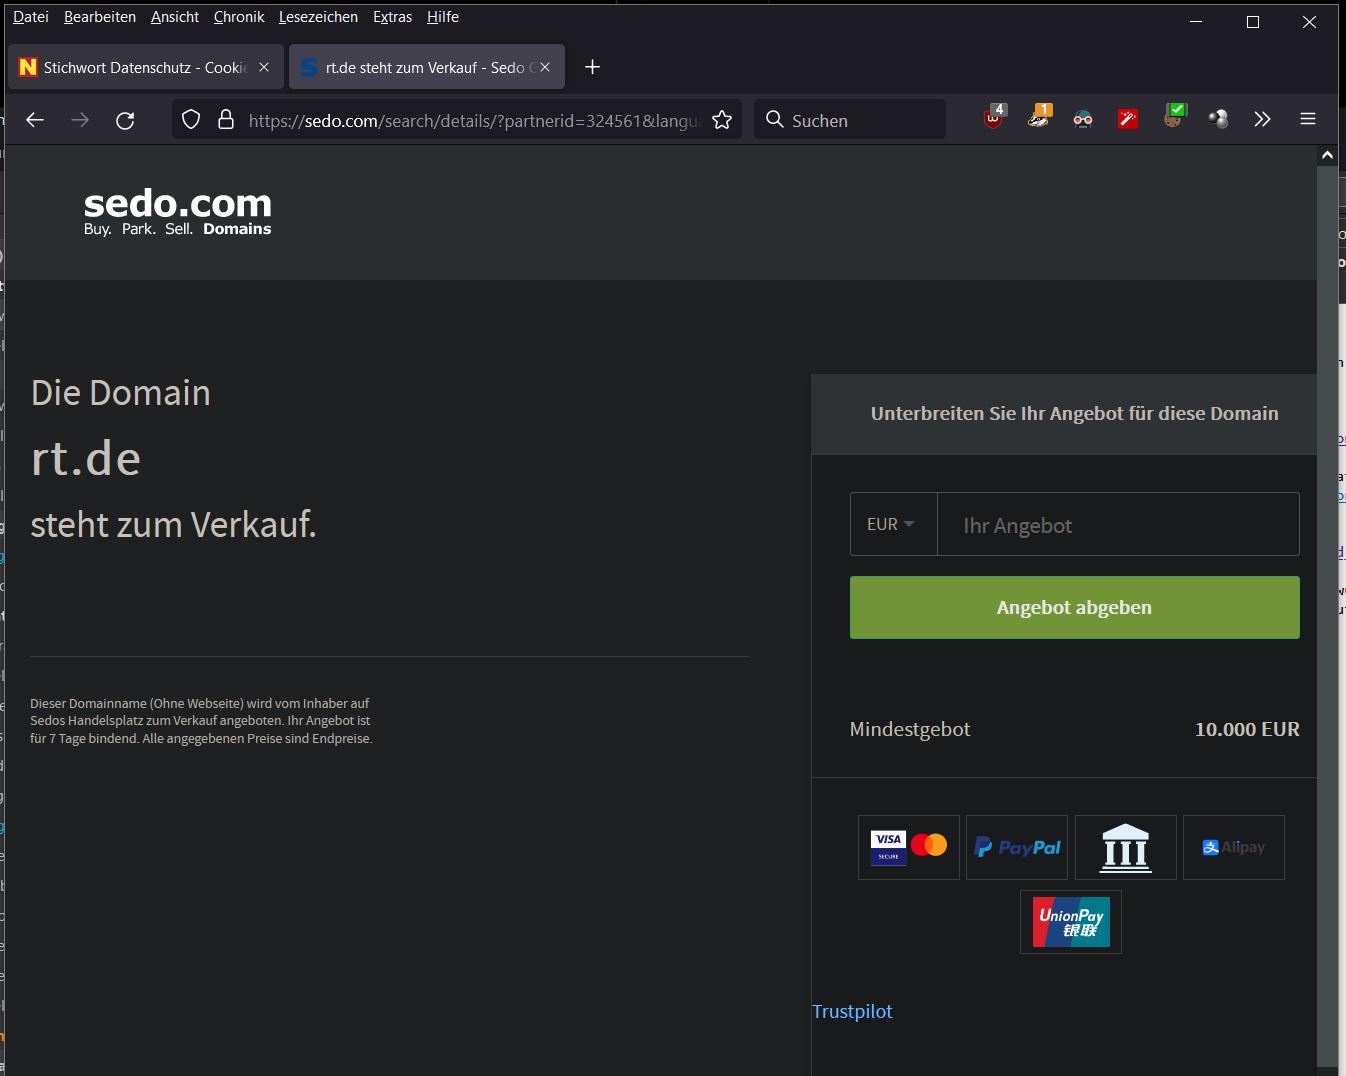Show site security padlock info

(226, 120)
